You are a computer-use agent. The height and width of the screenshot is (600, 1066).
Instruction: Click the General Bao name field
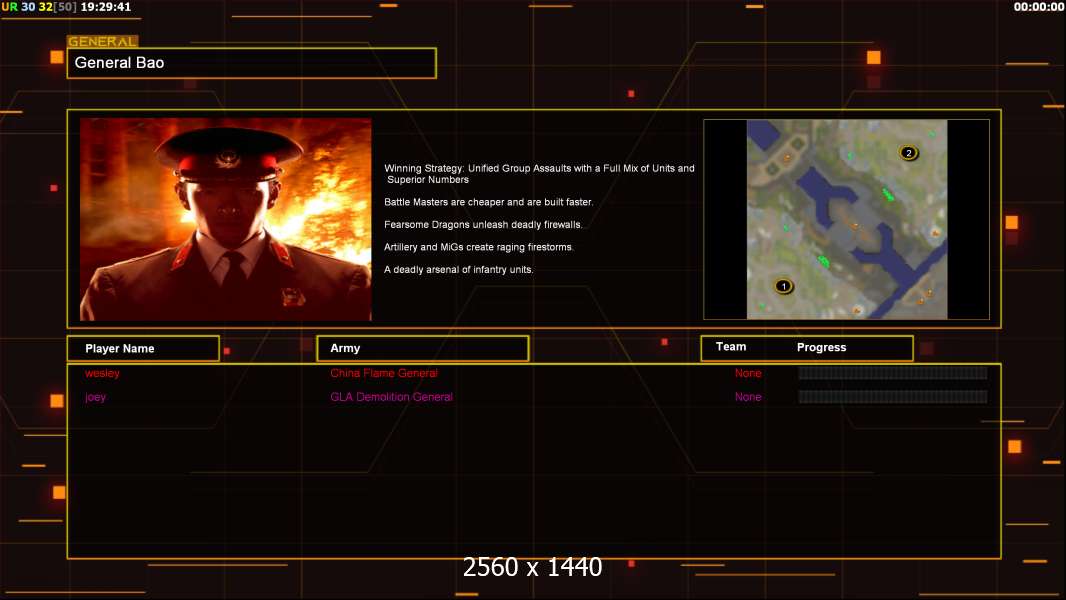click(252, 63)
